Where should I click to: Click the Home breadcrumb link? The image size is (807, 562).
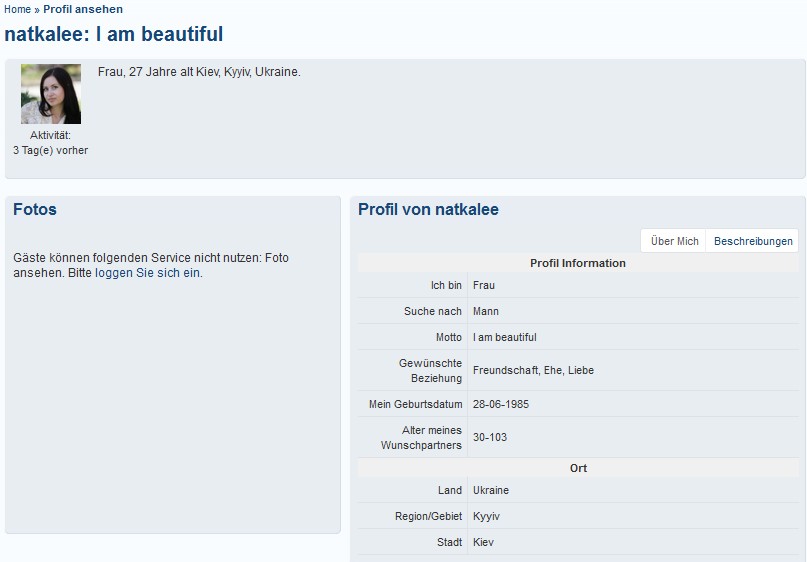click(17, 9)
